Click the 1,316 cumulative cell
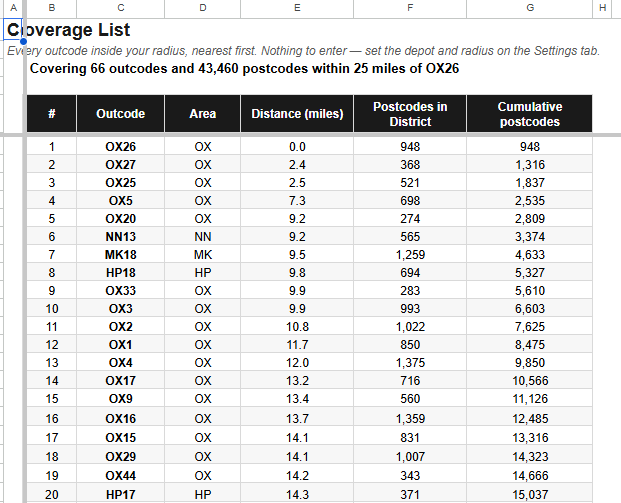621x503 pixels. (530, 164)
